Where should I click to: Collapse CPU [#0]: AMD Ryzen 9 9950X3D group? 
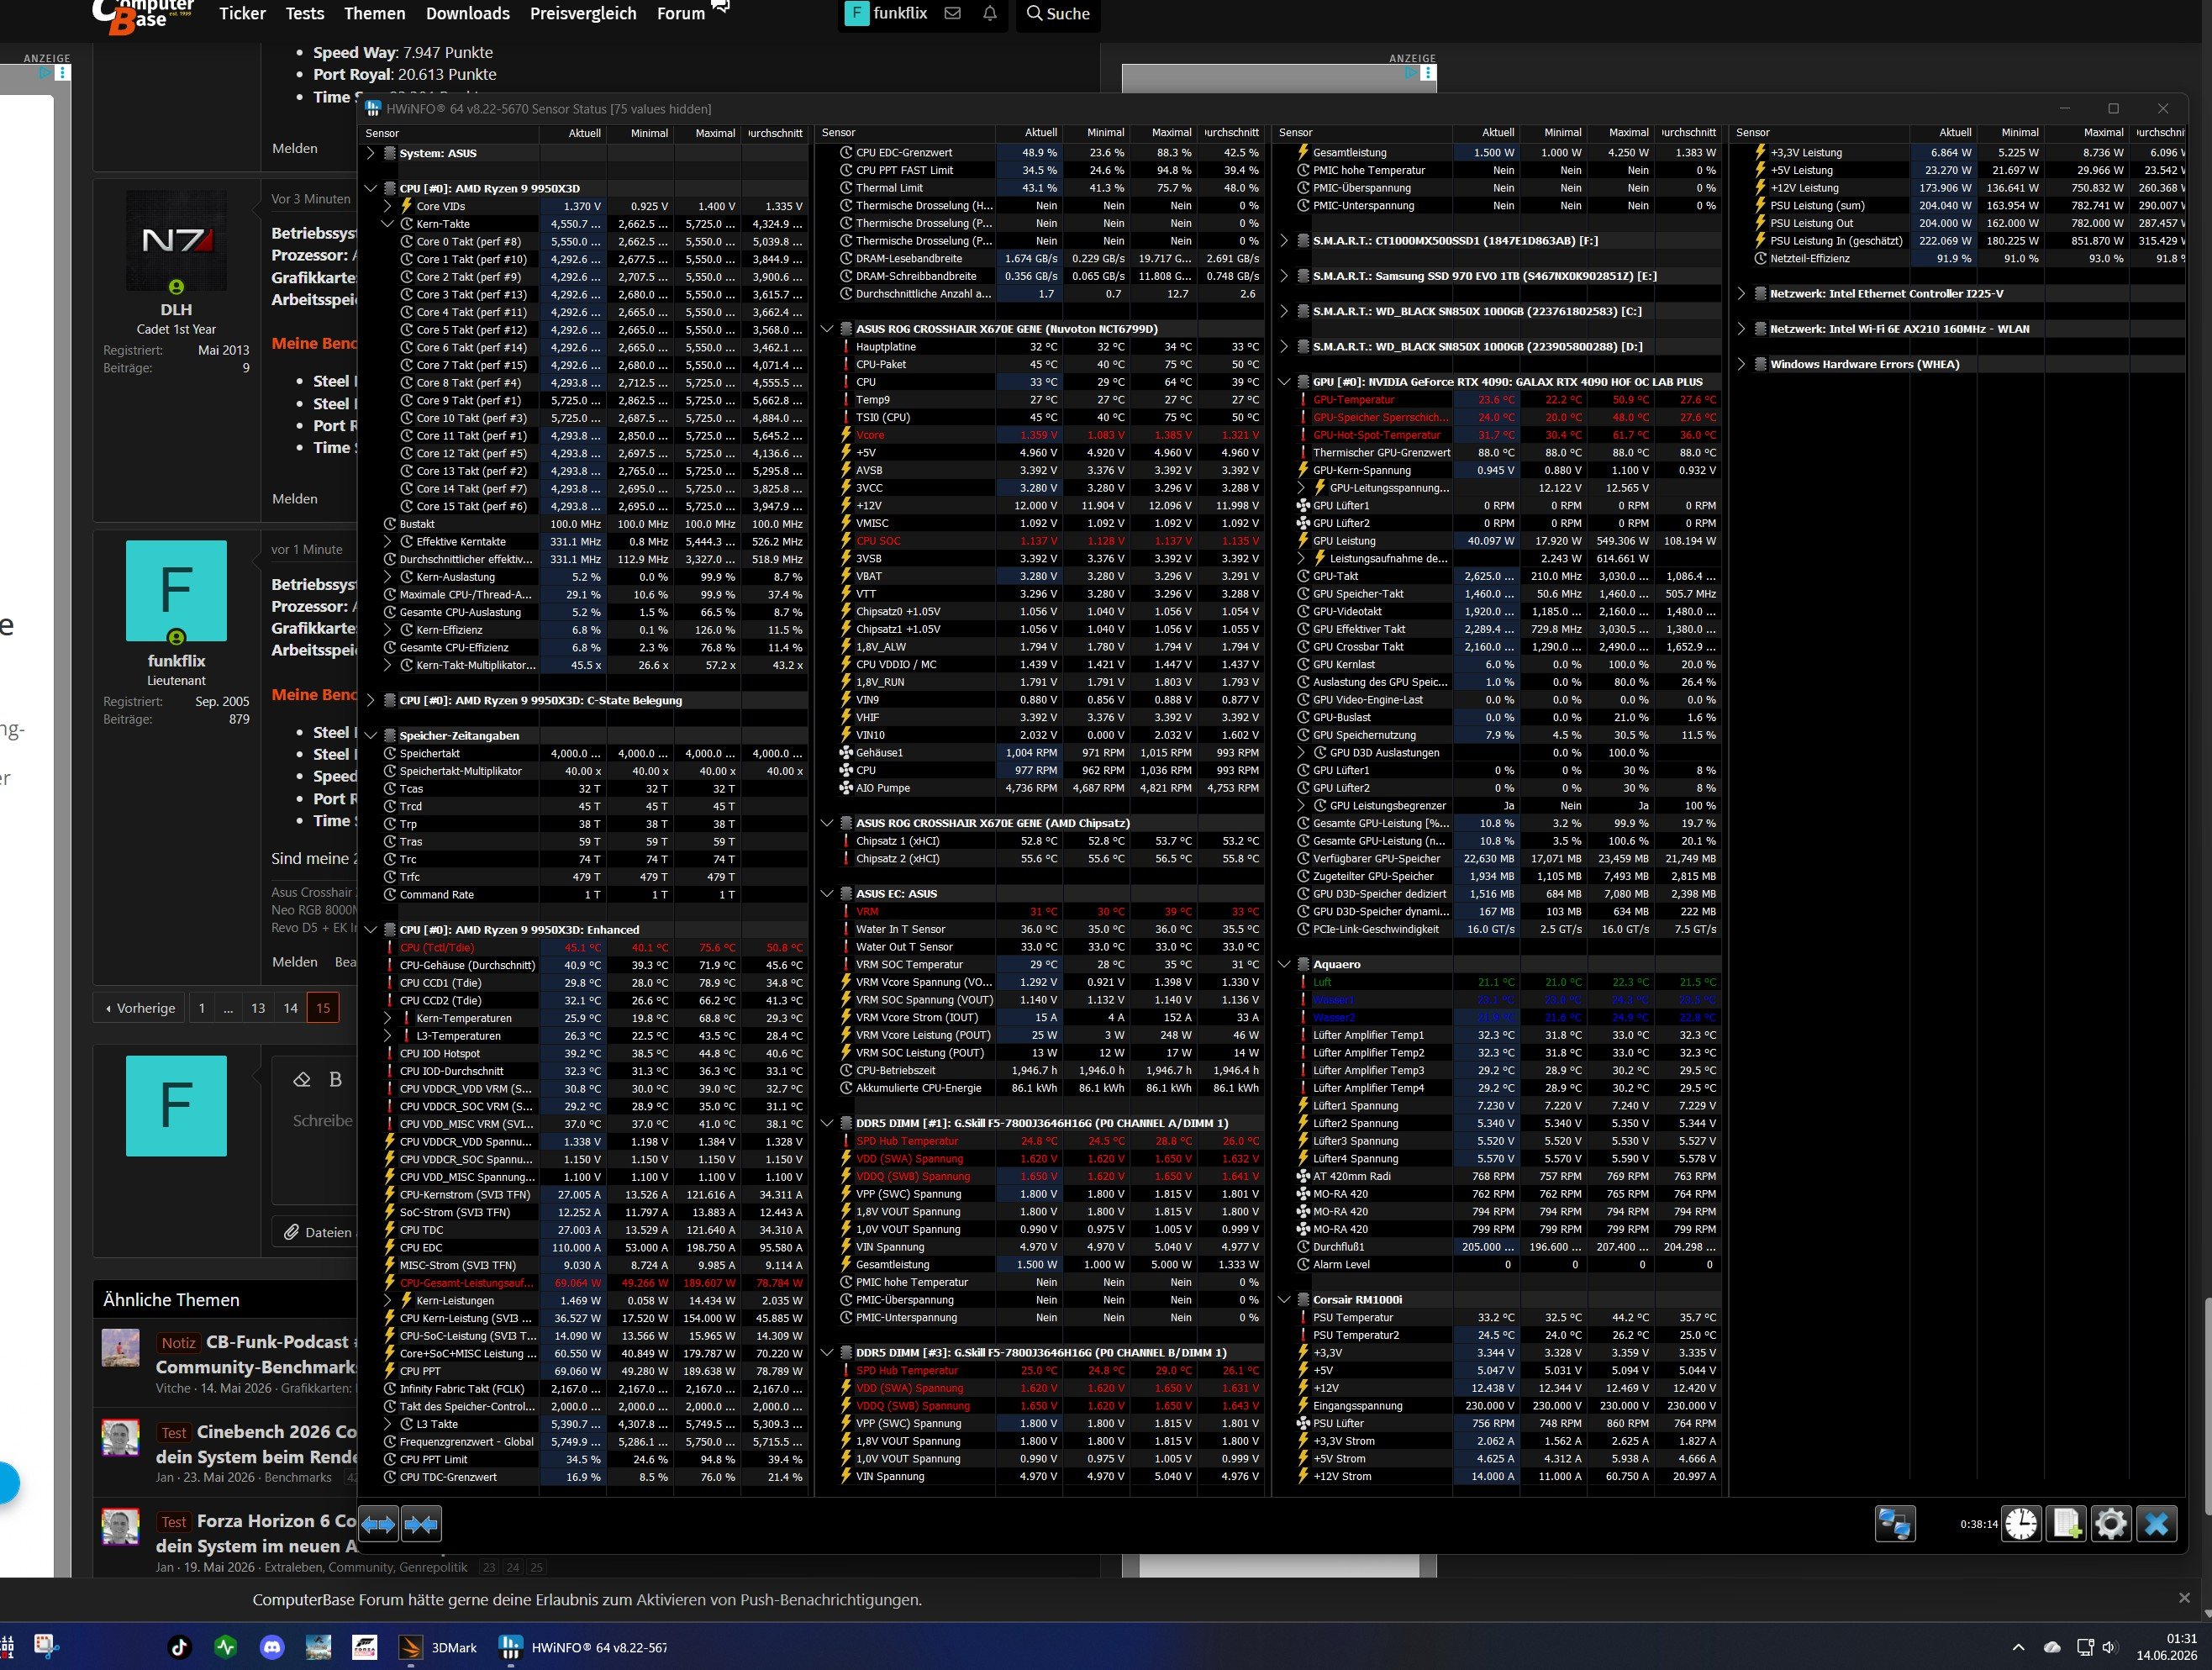point(371,188)
